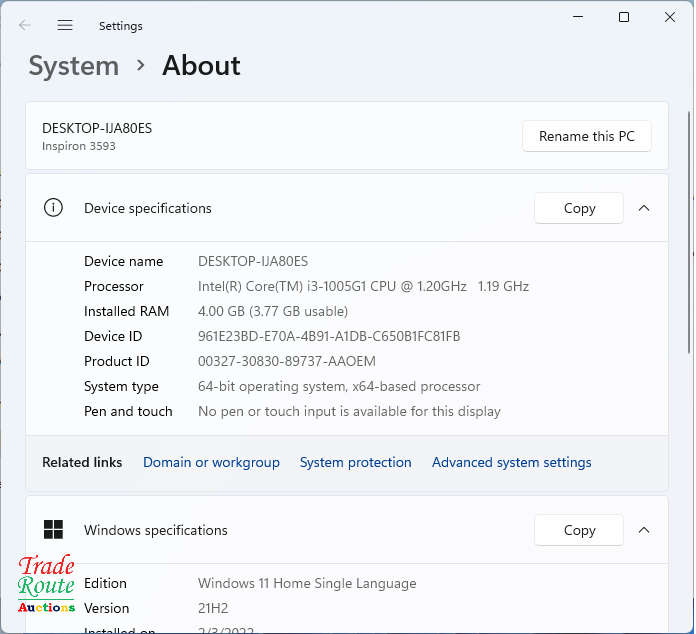Image resolution: width=696 pixels, height=634 pixels.
Task: Close the Settings window
Action: (670, 17)
